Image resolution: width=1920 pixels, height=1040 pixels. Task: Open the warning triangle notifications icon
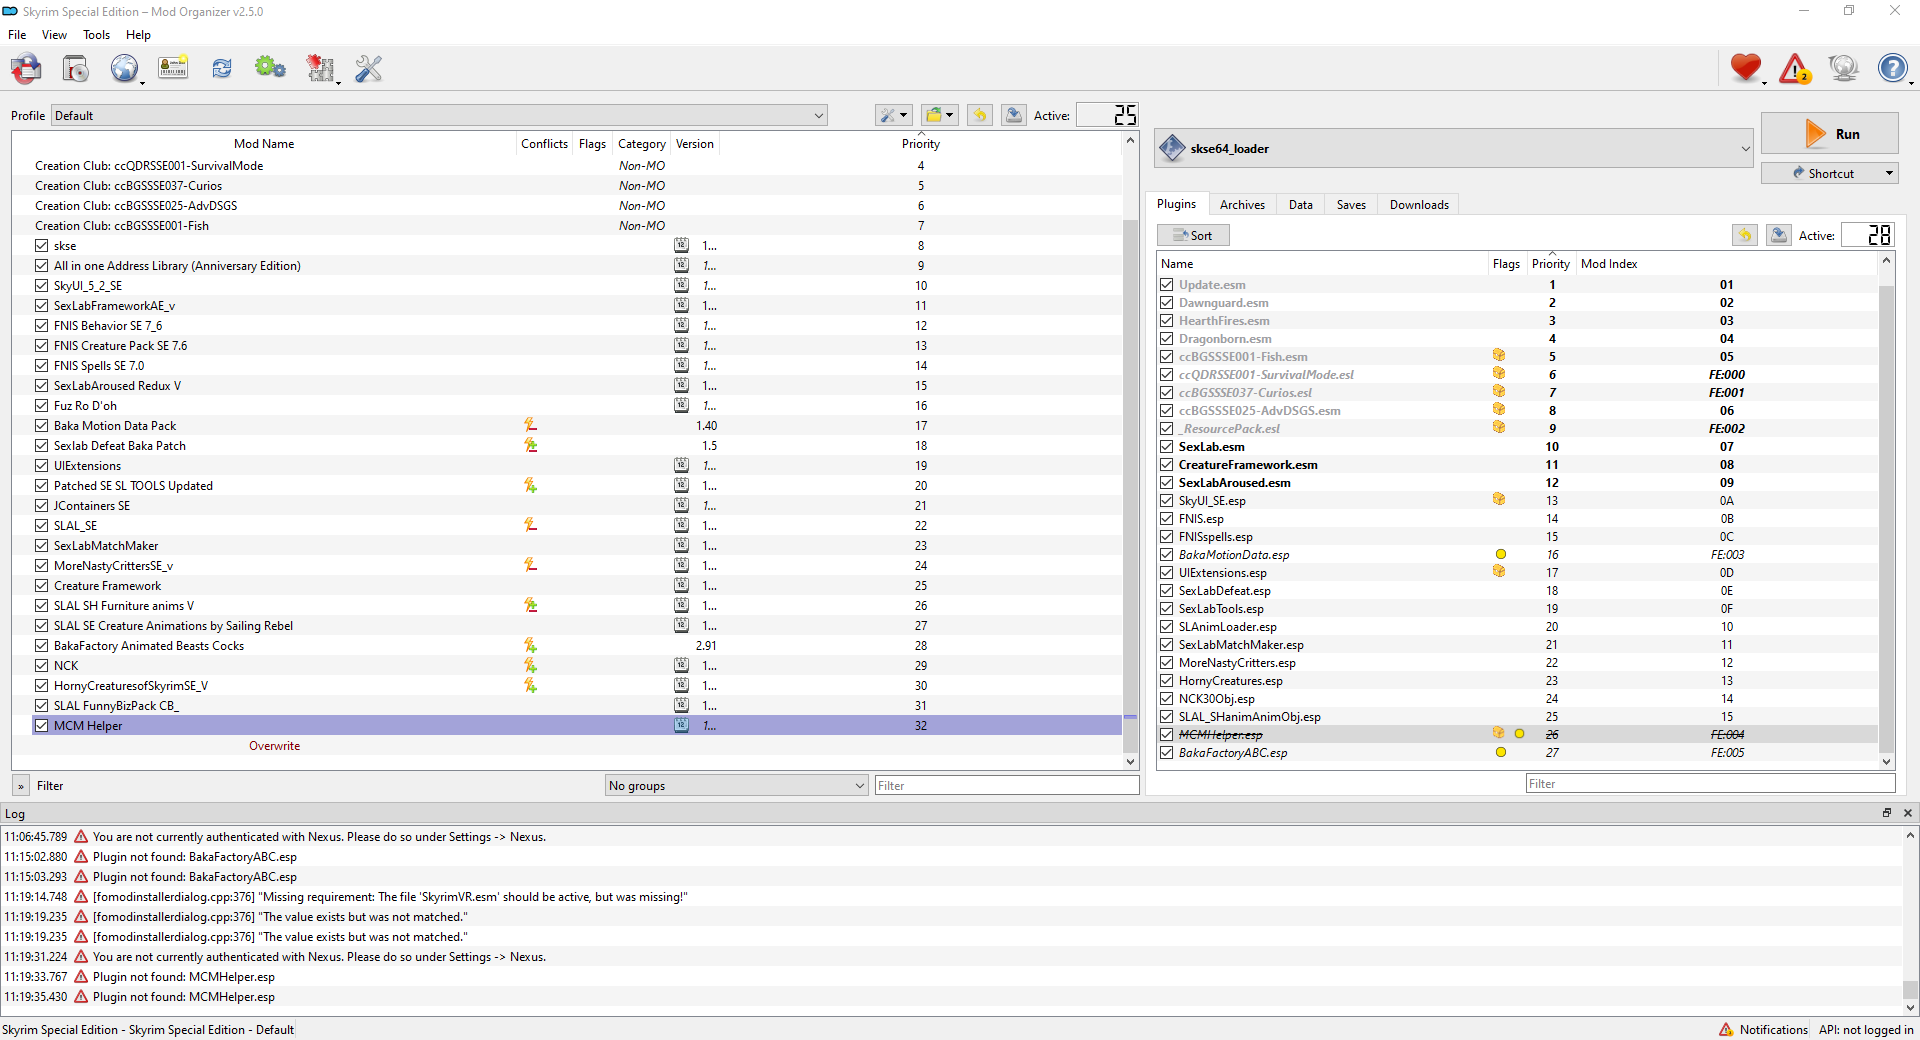pyautogui.click(x=1795, y=68)
